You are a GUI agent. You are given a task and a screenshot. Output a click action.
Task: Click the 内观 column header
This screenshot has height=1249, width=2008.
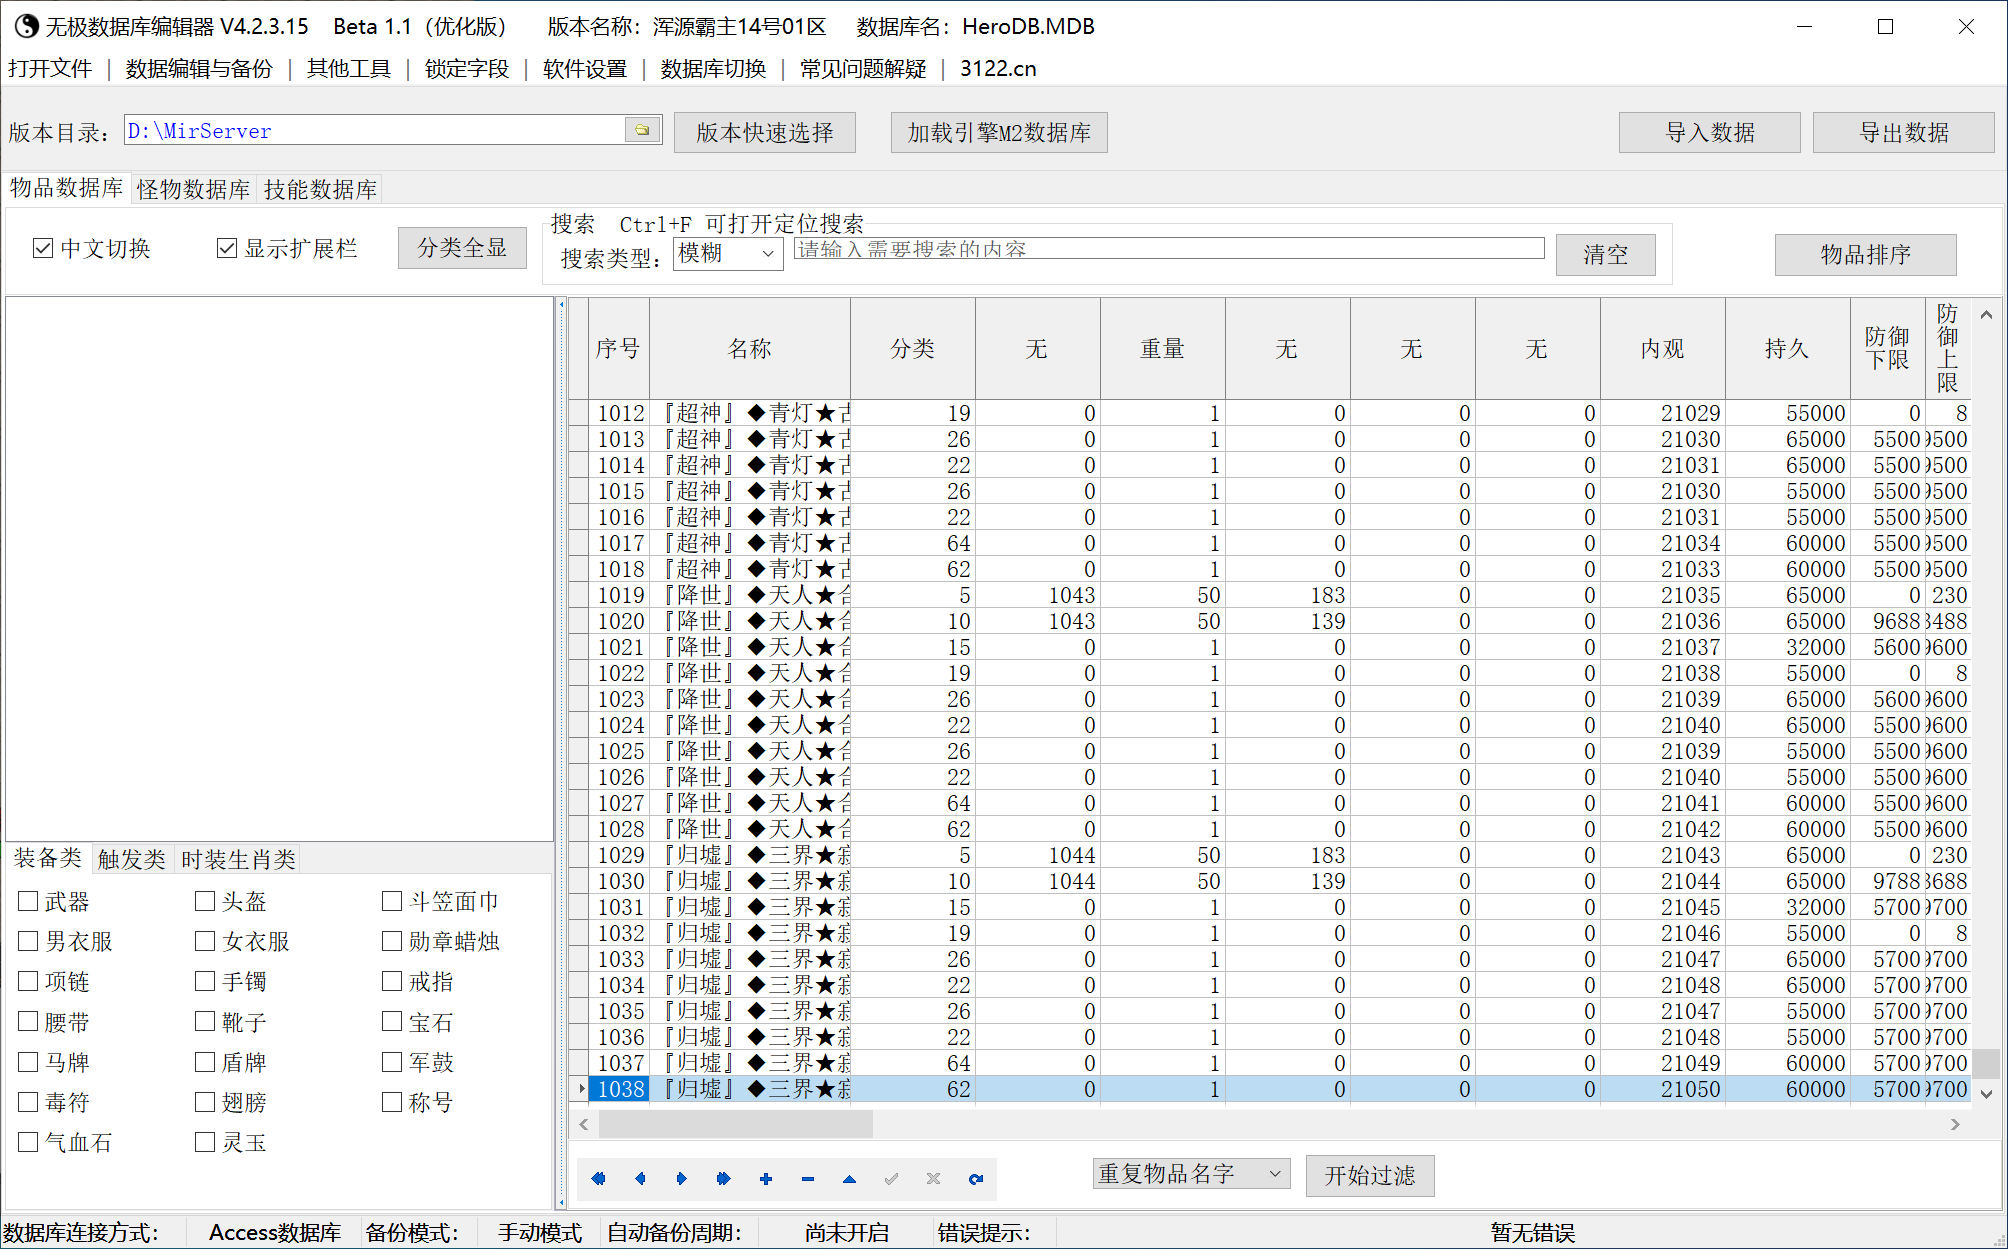[x=1663, y=348]
